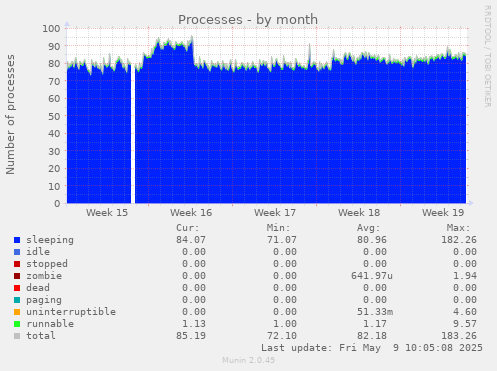The image size is (497, 371).
Task: Click the 'Max:' column header
Action: 458,228
